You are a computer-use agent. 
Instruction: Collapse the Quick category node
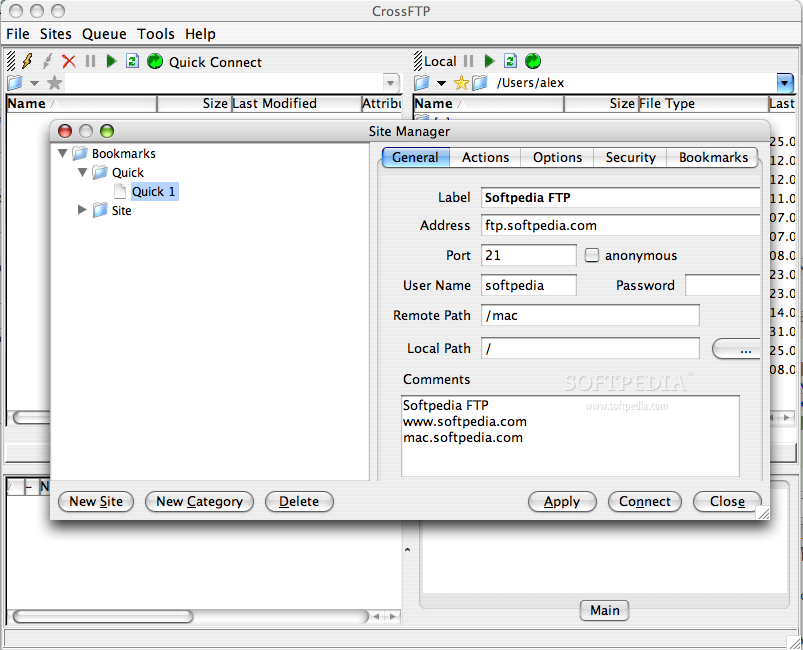pos(82,172)
